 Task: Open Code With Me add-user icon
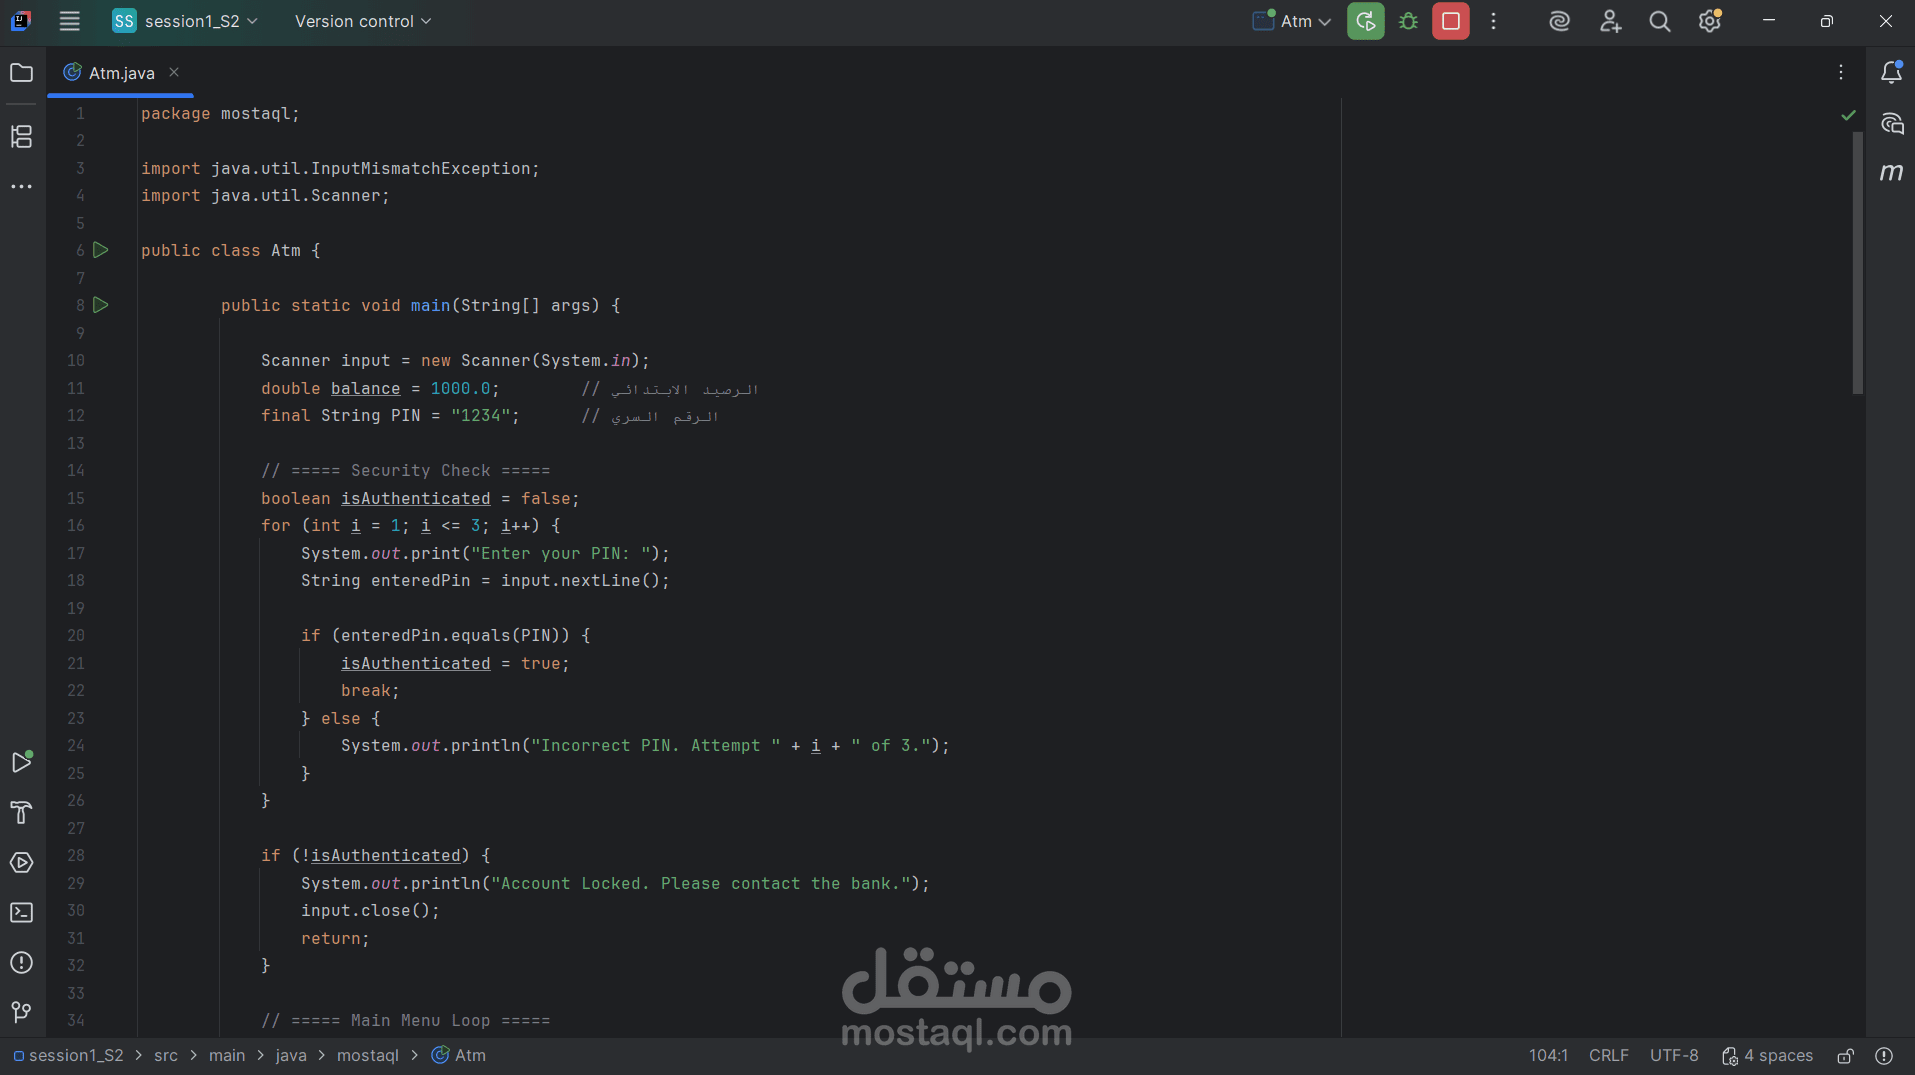click(x=1610, y=21)
